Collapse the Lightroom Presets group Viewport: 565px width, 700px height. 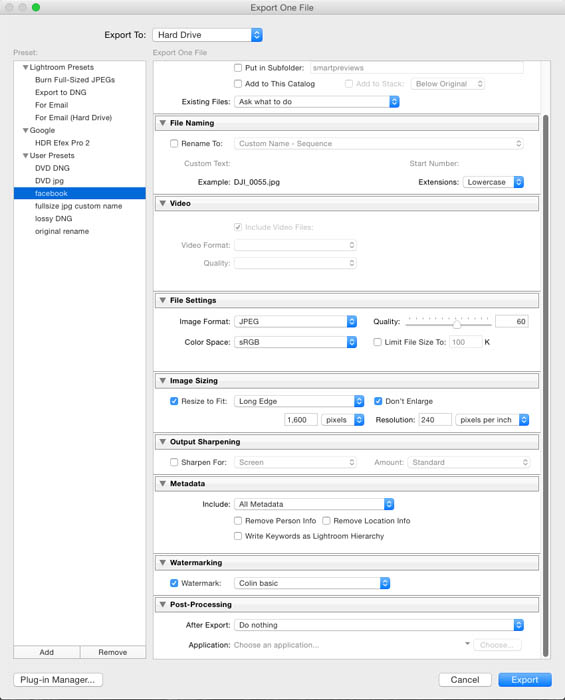coord(25,67)
